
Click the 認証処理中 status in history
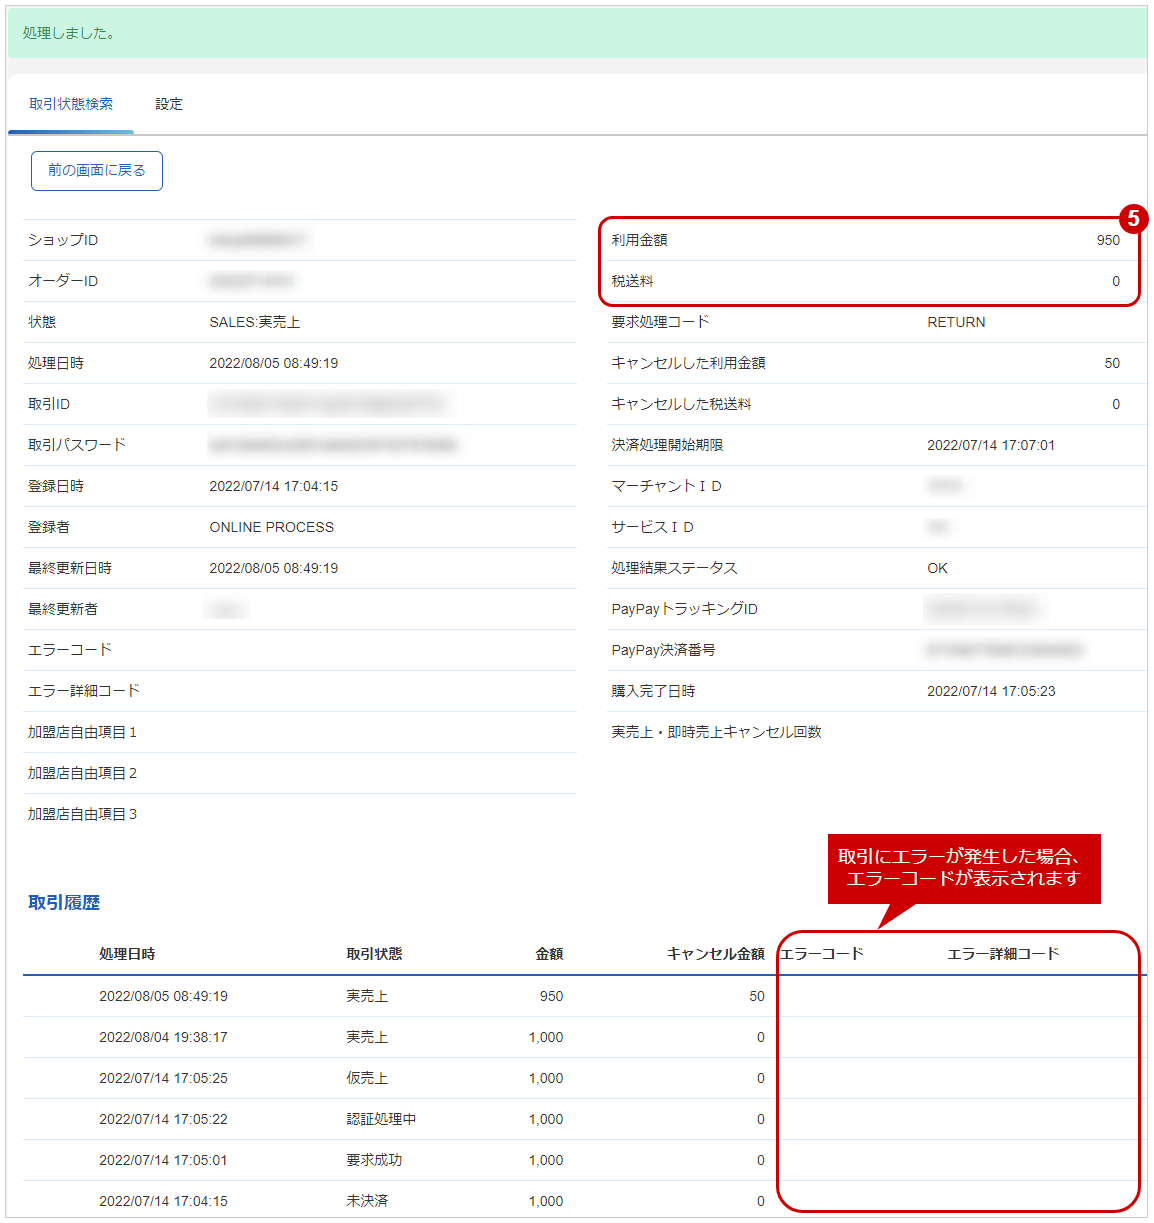pos(381,1119)
